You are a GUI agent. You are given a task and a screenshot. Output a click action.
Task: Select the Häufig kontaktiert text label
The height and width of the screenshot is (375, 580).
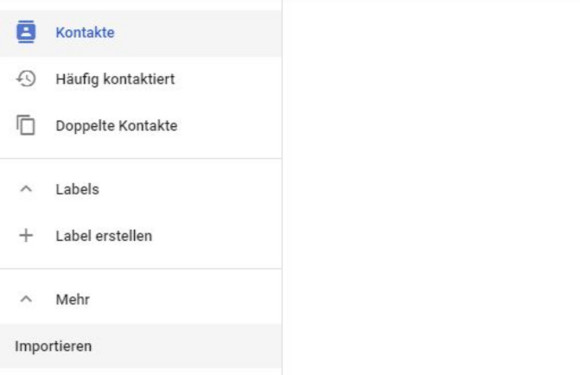point(115,79)
